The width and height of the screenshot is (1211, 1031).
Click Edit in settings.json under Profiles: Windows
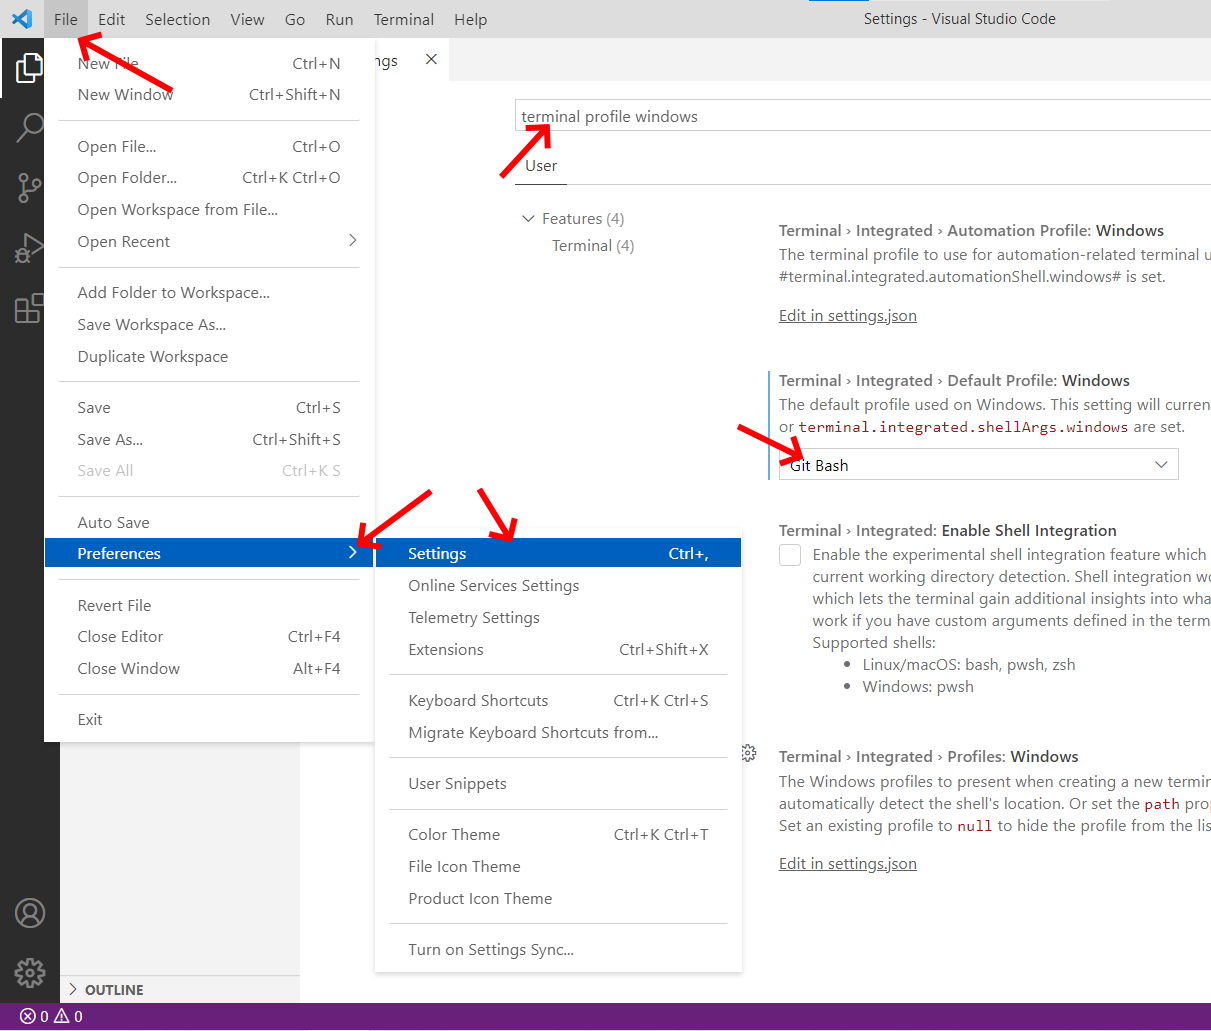pos(847,864)
